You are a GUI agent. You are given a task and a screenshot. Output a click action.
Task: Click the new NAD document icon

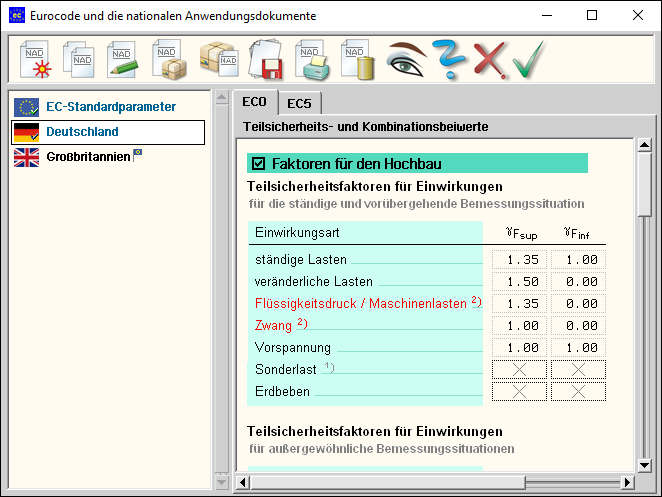[37, 59]
